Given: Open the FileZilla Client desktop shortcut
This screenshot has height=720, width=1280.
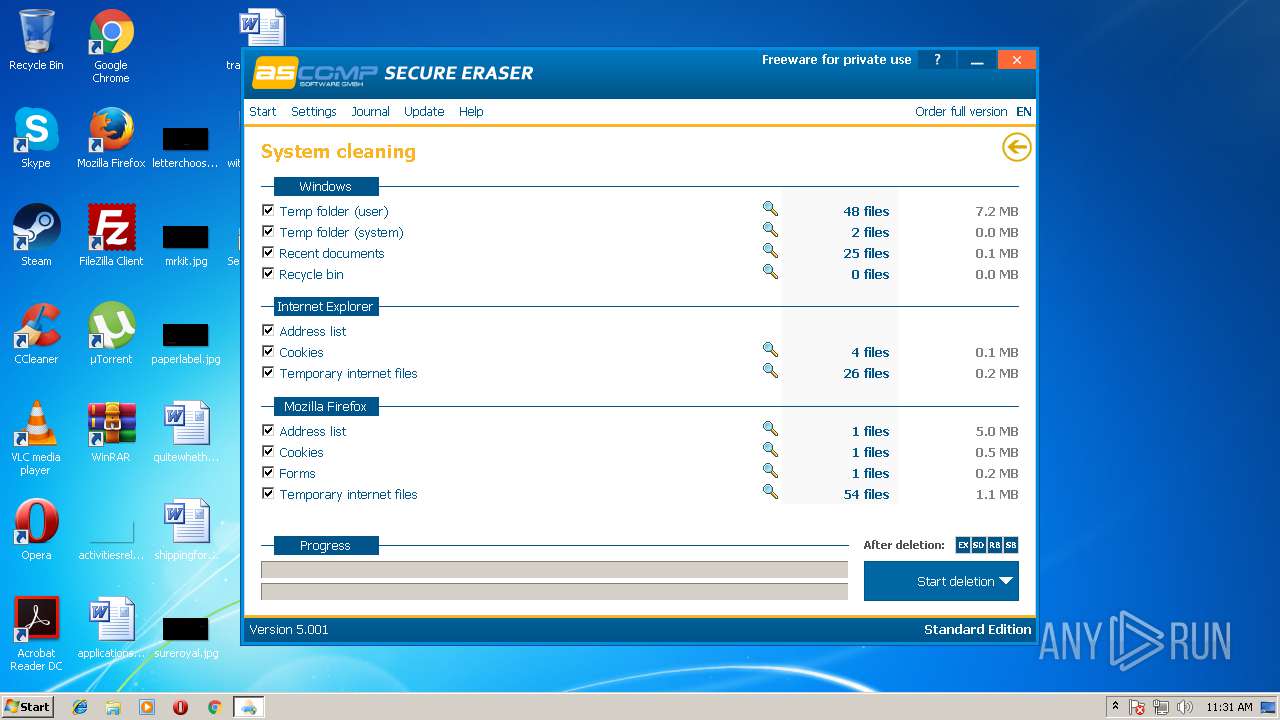Looking at the screenshot, I should coord(111,236).
